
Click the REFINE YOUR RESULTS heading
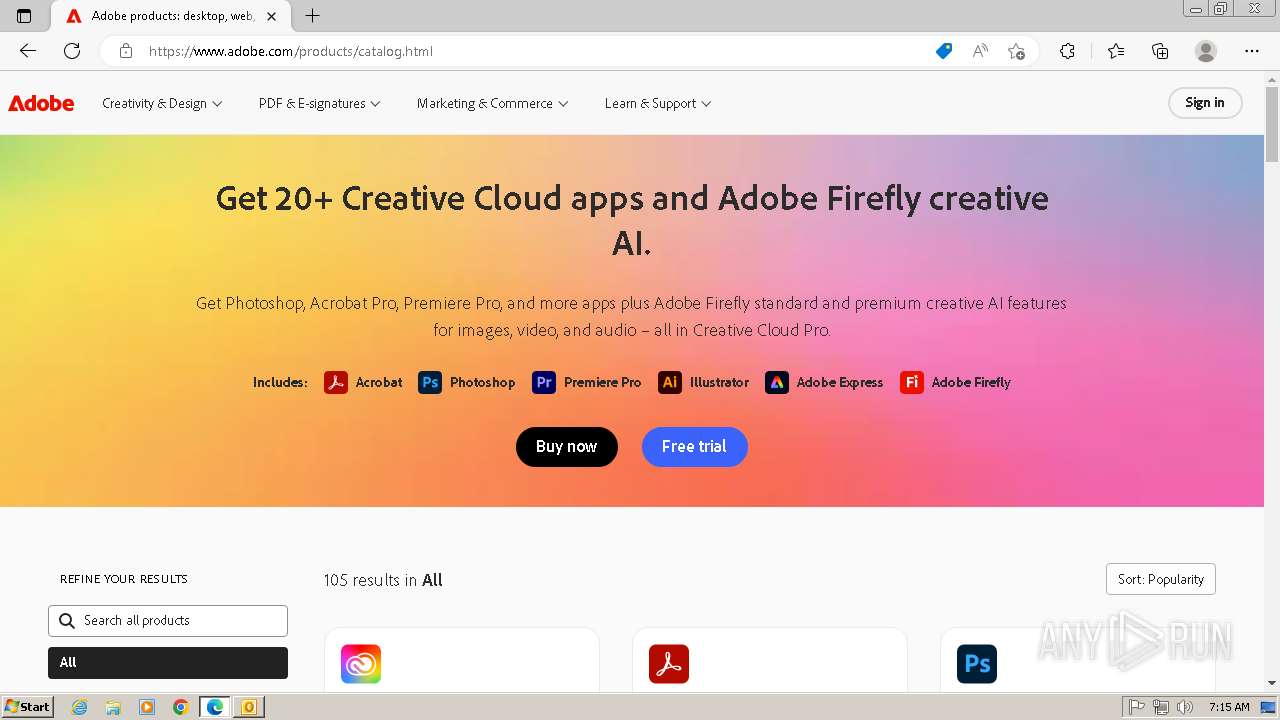pos(124,579)
